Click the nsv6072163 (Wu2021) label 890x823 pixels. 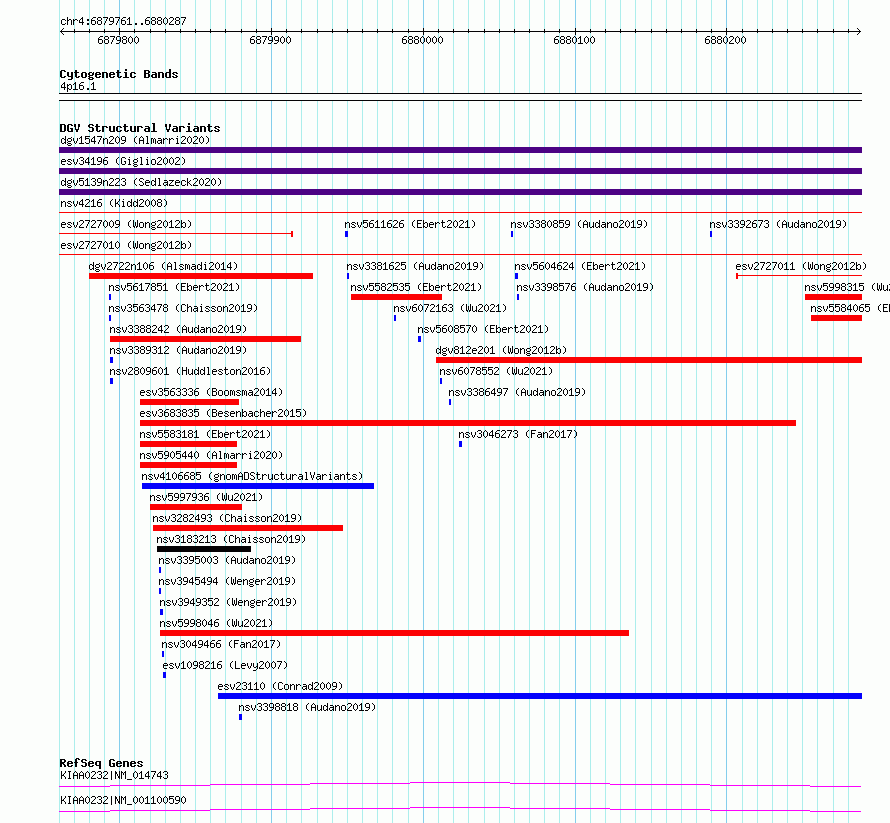click(x=450, y=308)
